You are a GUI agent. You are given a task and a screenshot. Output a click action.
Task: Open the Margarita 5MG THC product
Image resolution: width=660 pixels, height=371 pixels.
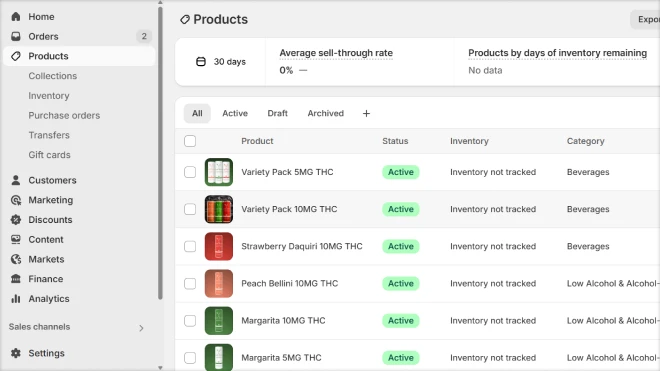coord(281,358)
